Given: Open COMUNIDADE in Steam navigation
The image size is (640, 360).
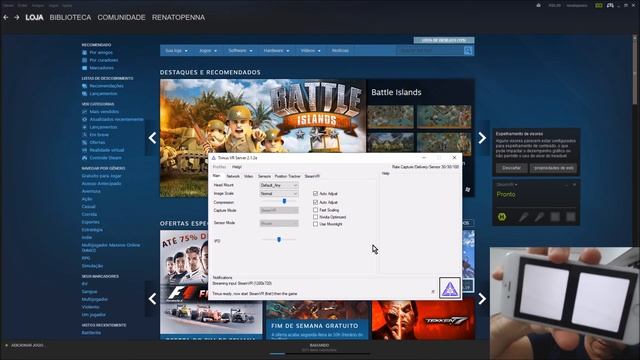Looking at the screenshot, I should [121, 18].
